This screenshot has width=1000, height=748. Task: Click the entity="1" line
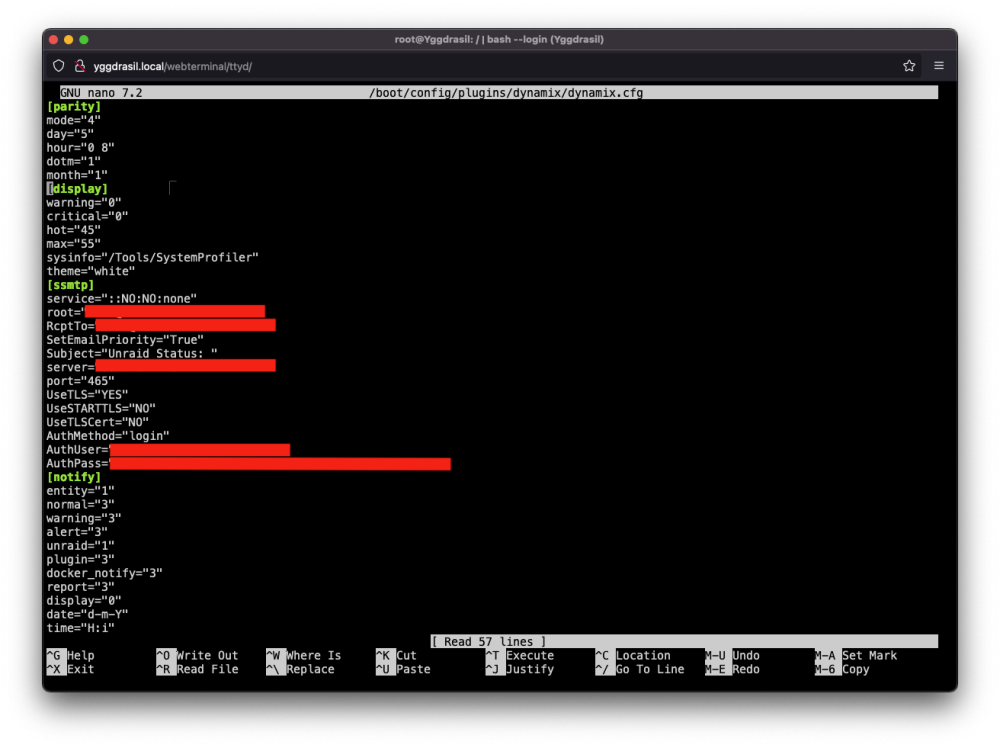coord(80,491)
